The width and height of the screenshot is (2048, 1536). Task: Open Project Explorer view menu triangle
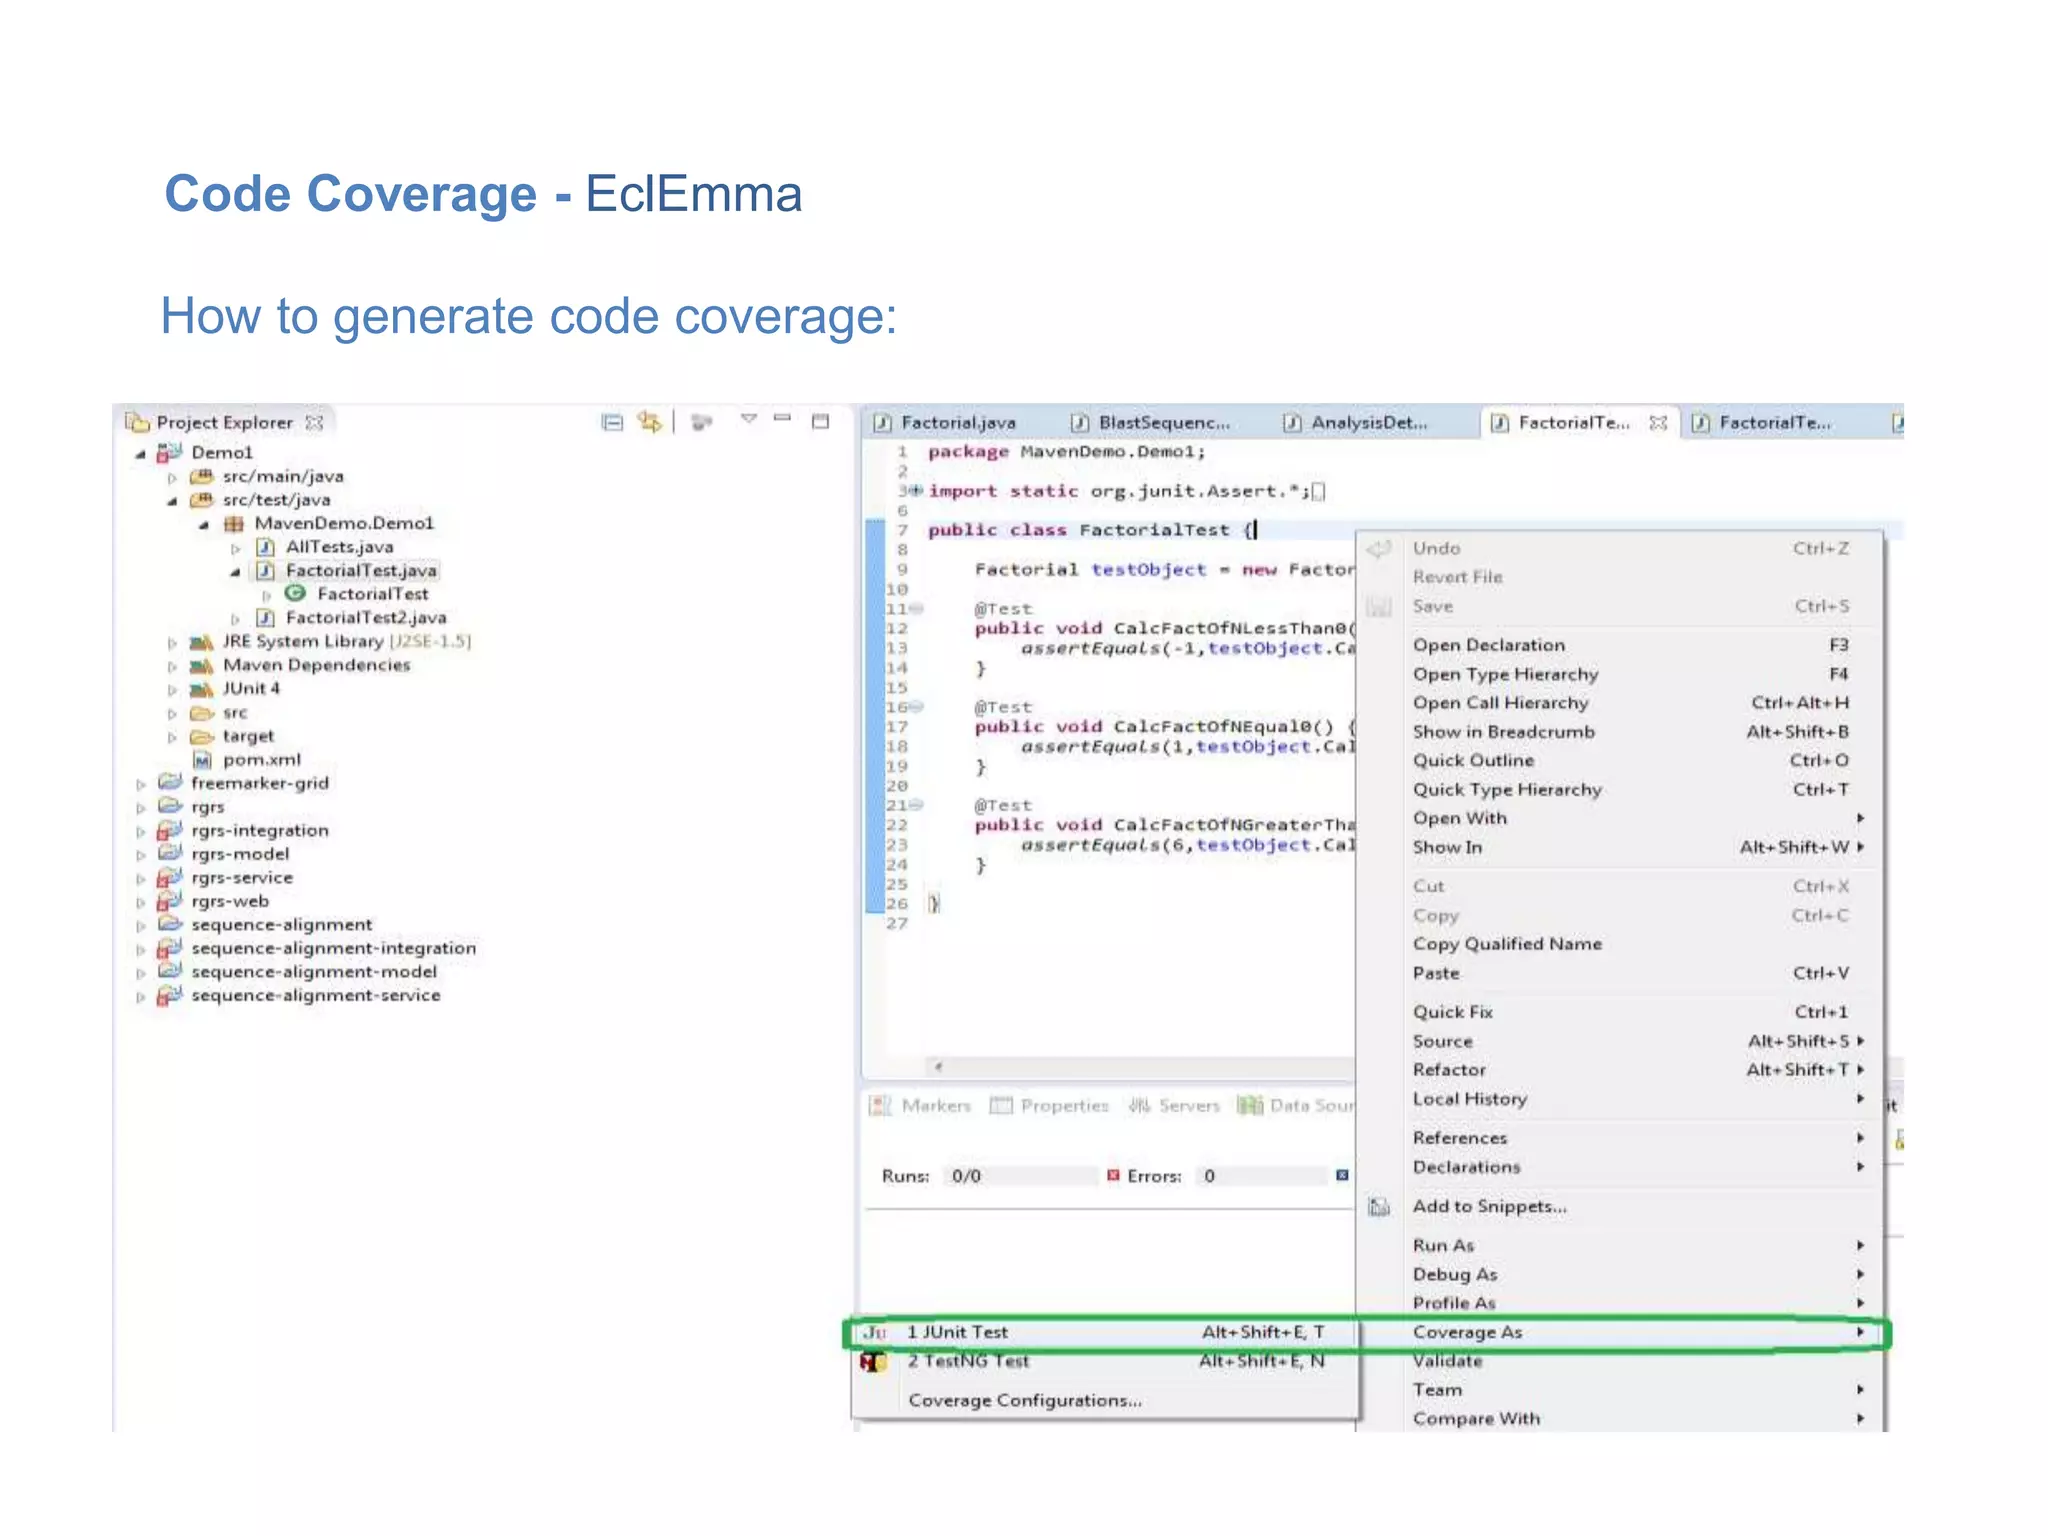pos(749,419)
